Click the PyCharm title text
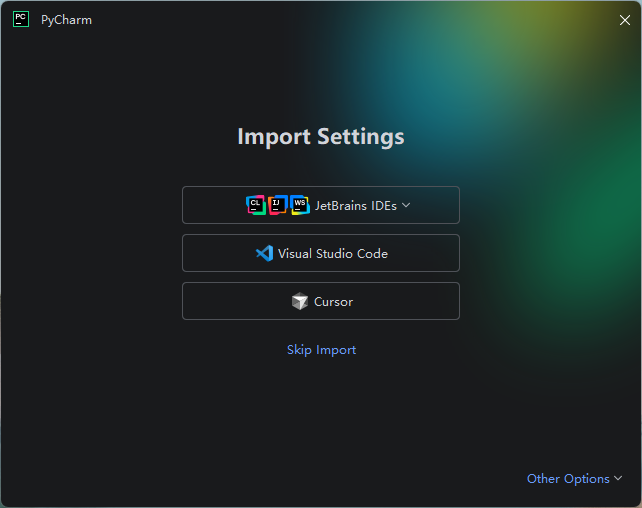Viewport: 642px width, 508px height. tap(66, 20)
